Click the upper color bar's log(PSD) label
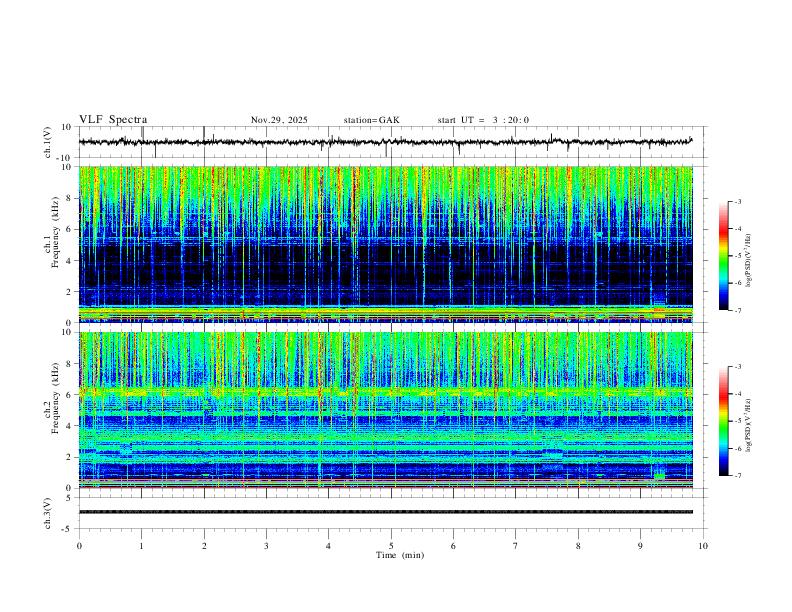Viewport: 792px width, 612px height. (748, 261)
